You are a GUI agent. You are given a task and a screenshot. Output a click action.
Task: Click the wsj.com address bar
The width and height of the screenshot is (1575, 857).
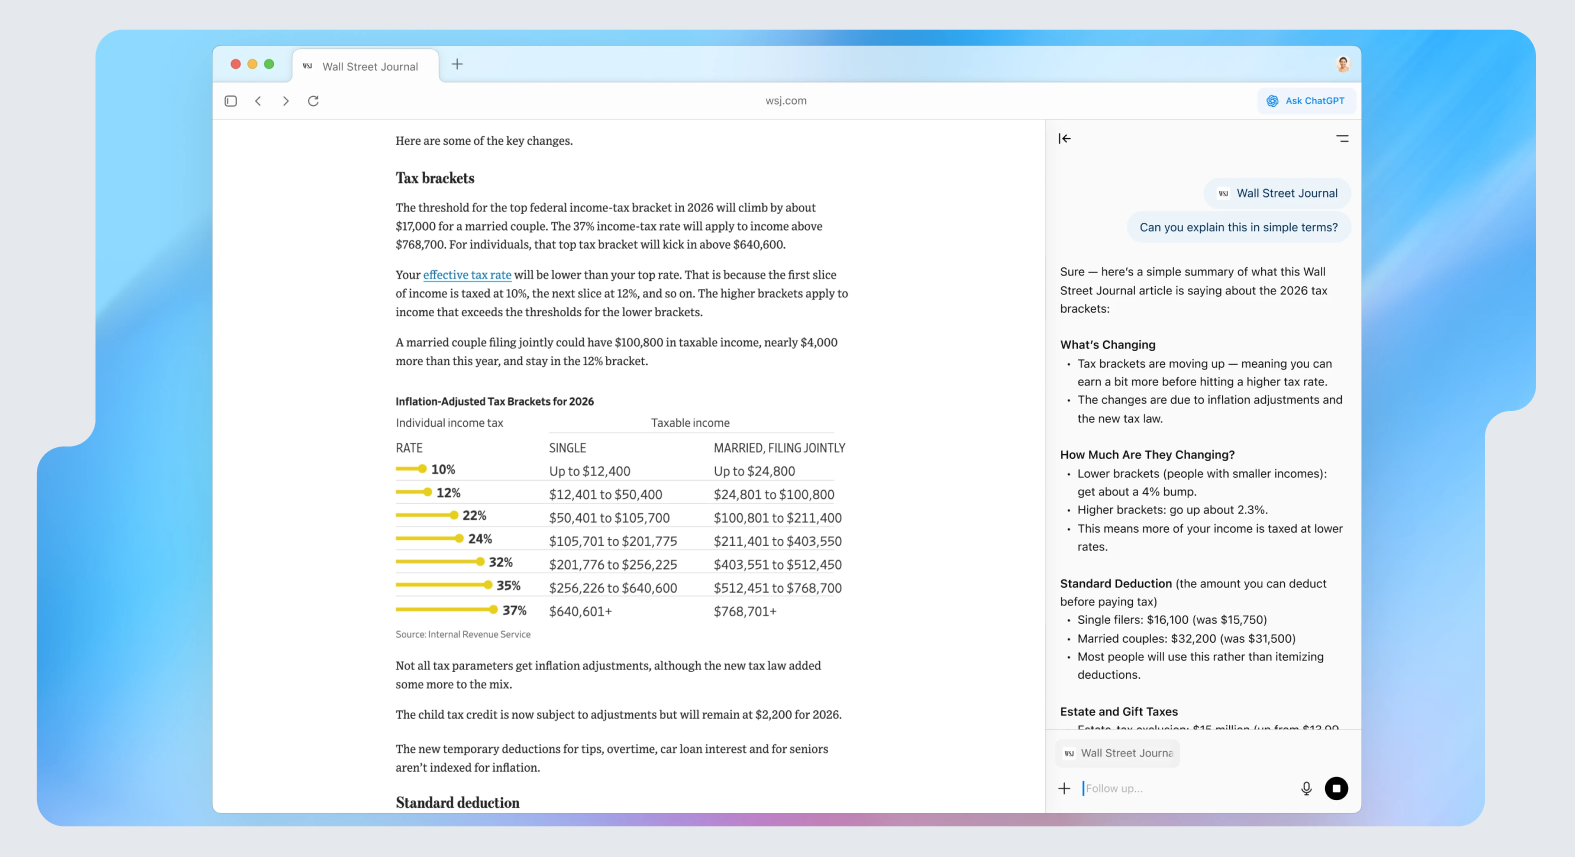click(x=786, y=101)
